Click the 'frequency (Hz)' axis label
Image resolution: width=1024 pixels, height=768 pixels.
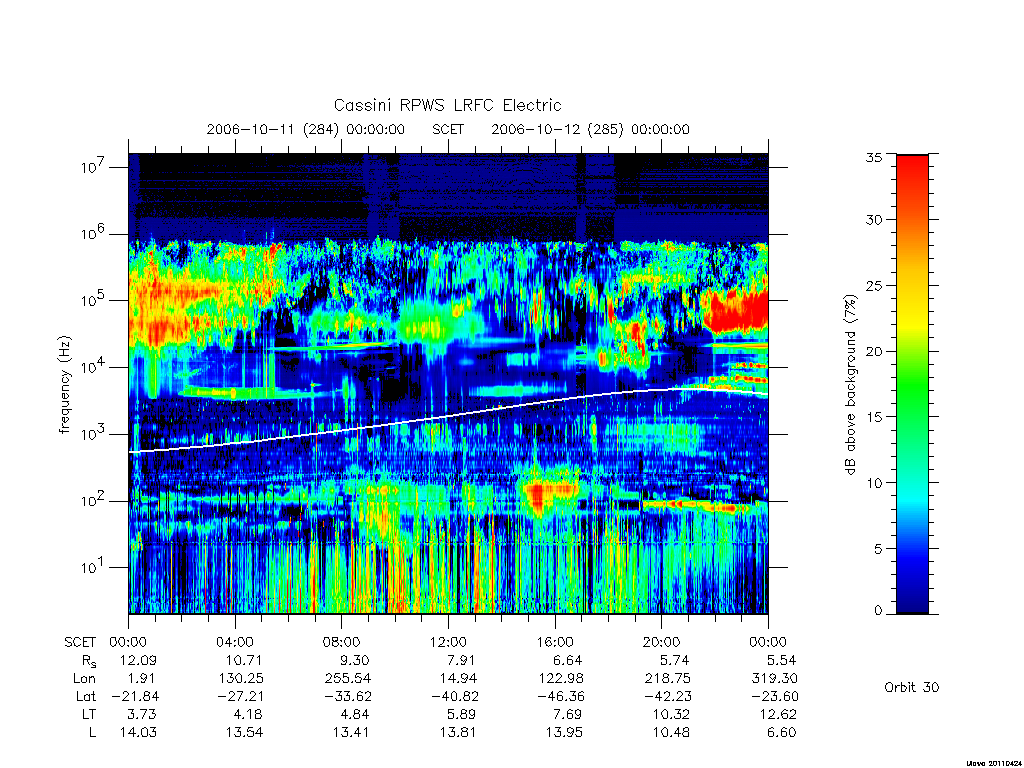point(65,384)
